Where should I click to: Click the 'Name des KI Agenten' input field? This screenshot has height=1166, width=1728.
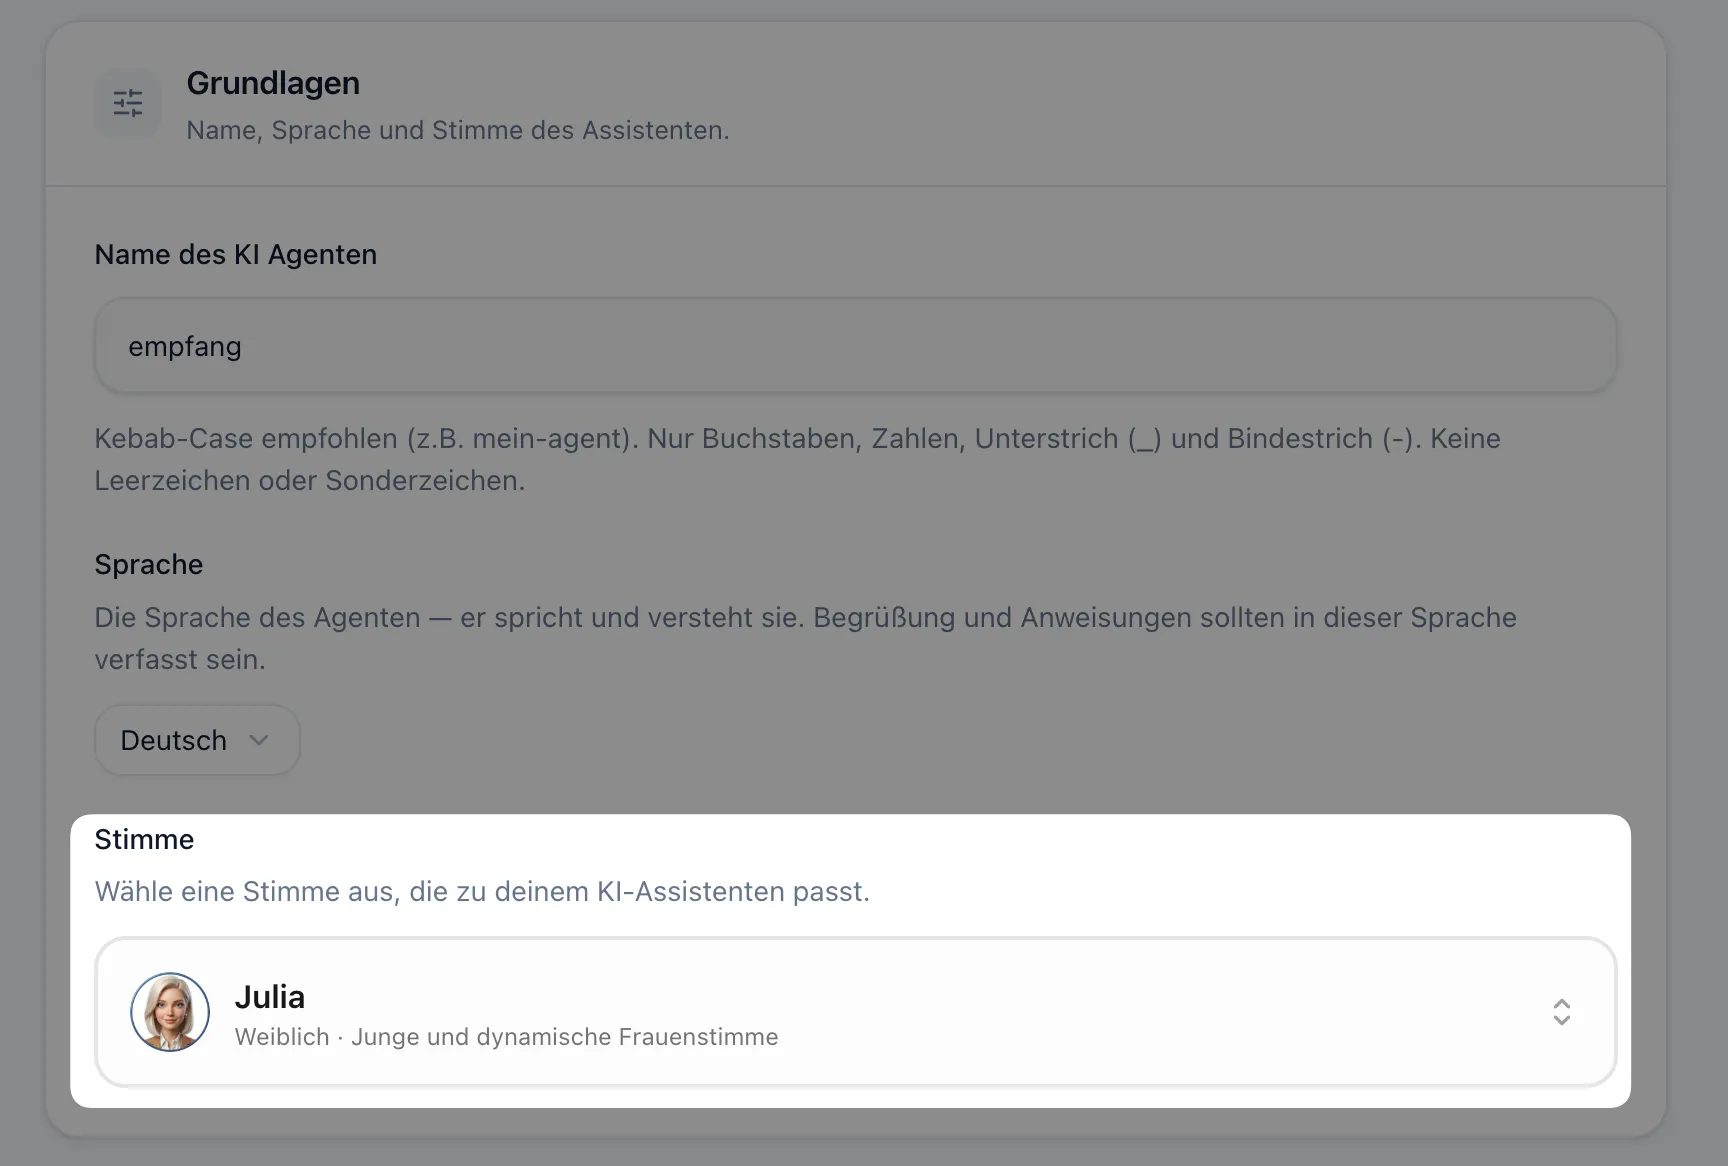(856, 346)
